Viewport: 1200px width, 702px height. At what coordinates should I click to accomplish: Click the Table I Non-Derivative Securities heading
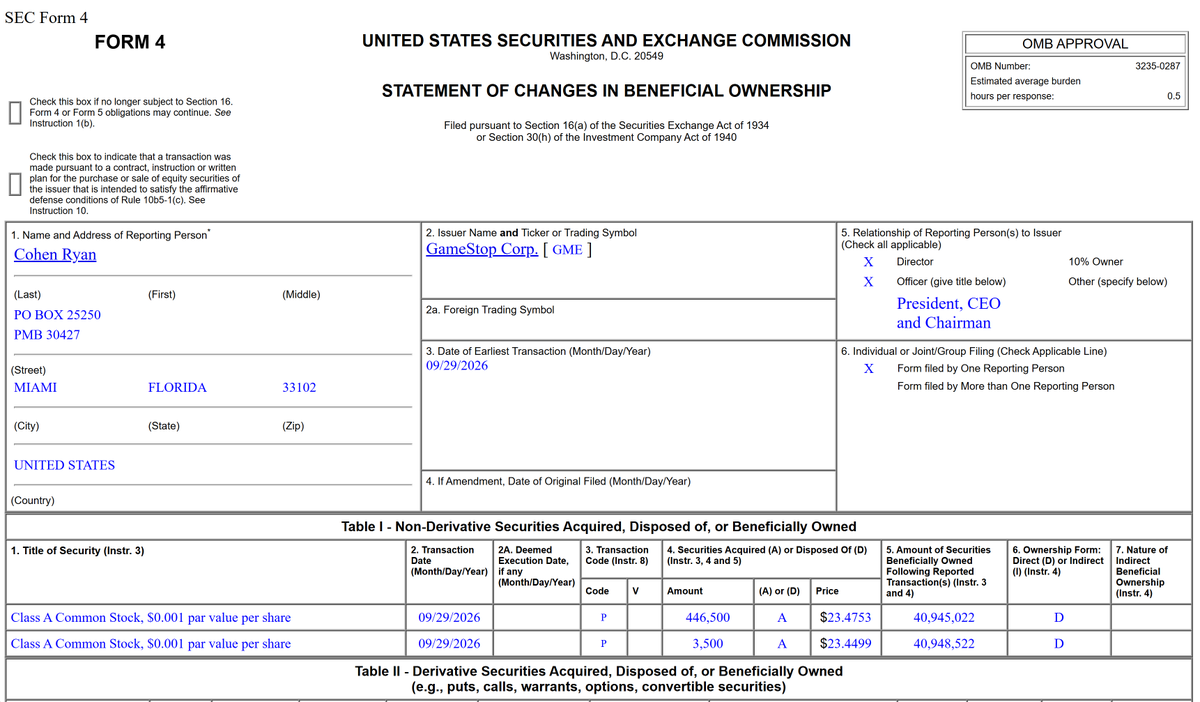tap(599, 527)
